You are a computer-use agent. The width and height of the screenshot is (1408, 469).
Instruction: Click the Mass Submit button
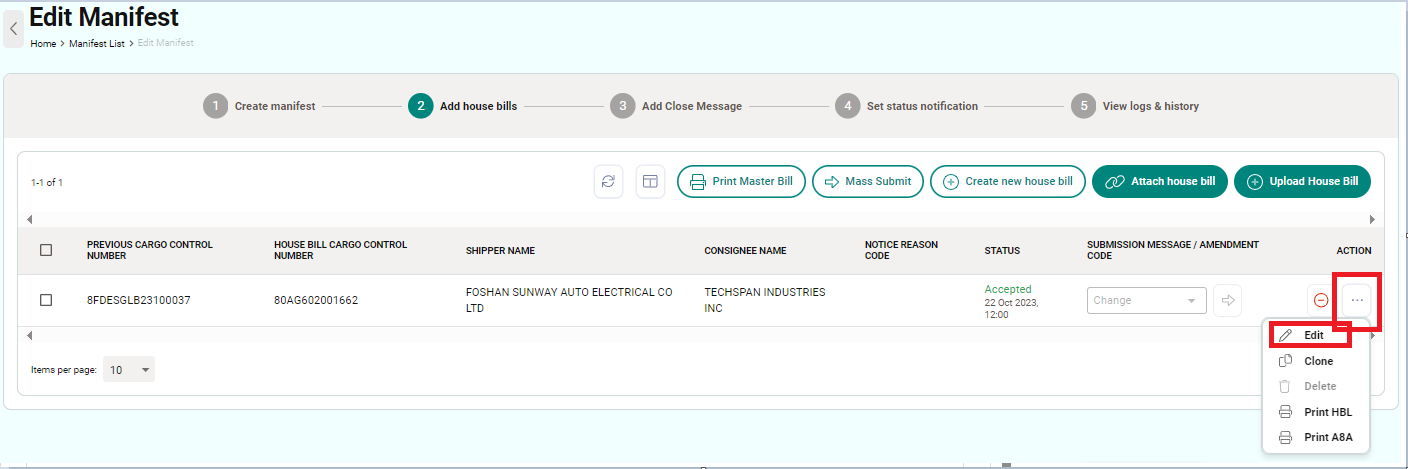coord(868,182)
